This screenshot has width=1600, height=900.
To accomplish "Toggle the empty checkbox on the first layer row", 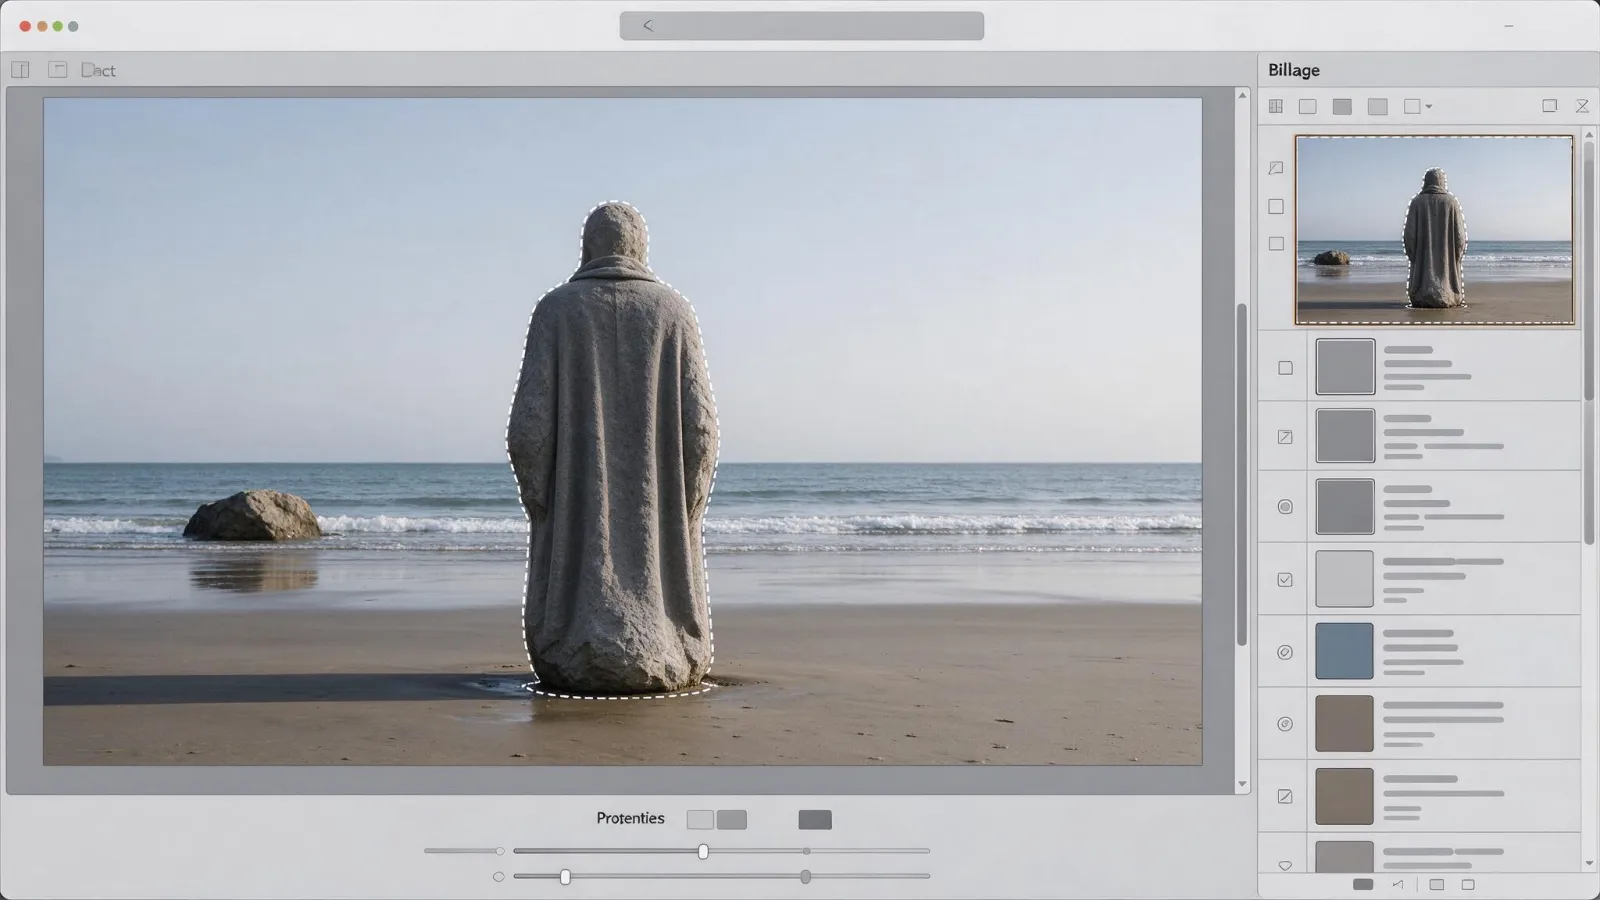I will 1285,368.
